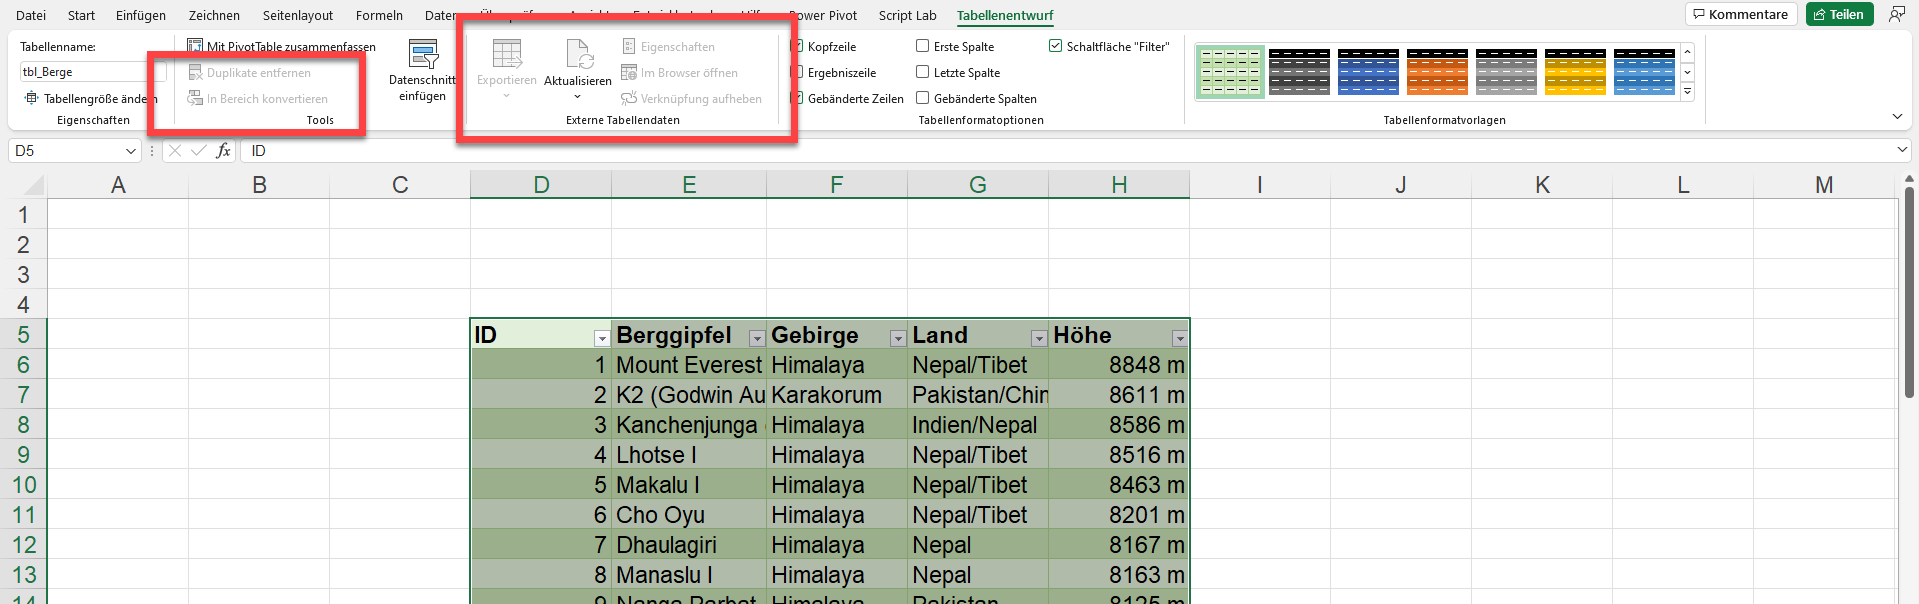1919x604 pixels.
Task: Switch to the Formeln ribbon tab
Action: tap(379, 15)
